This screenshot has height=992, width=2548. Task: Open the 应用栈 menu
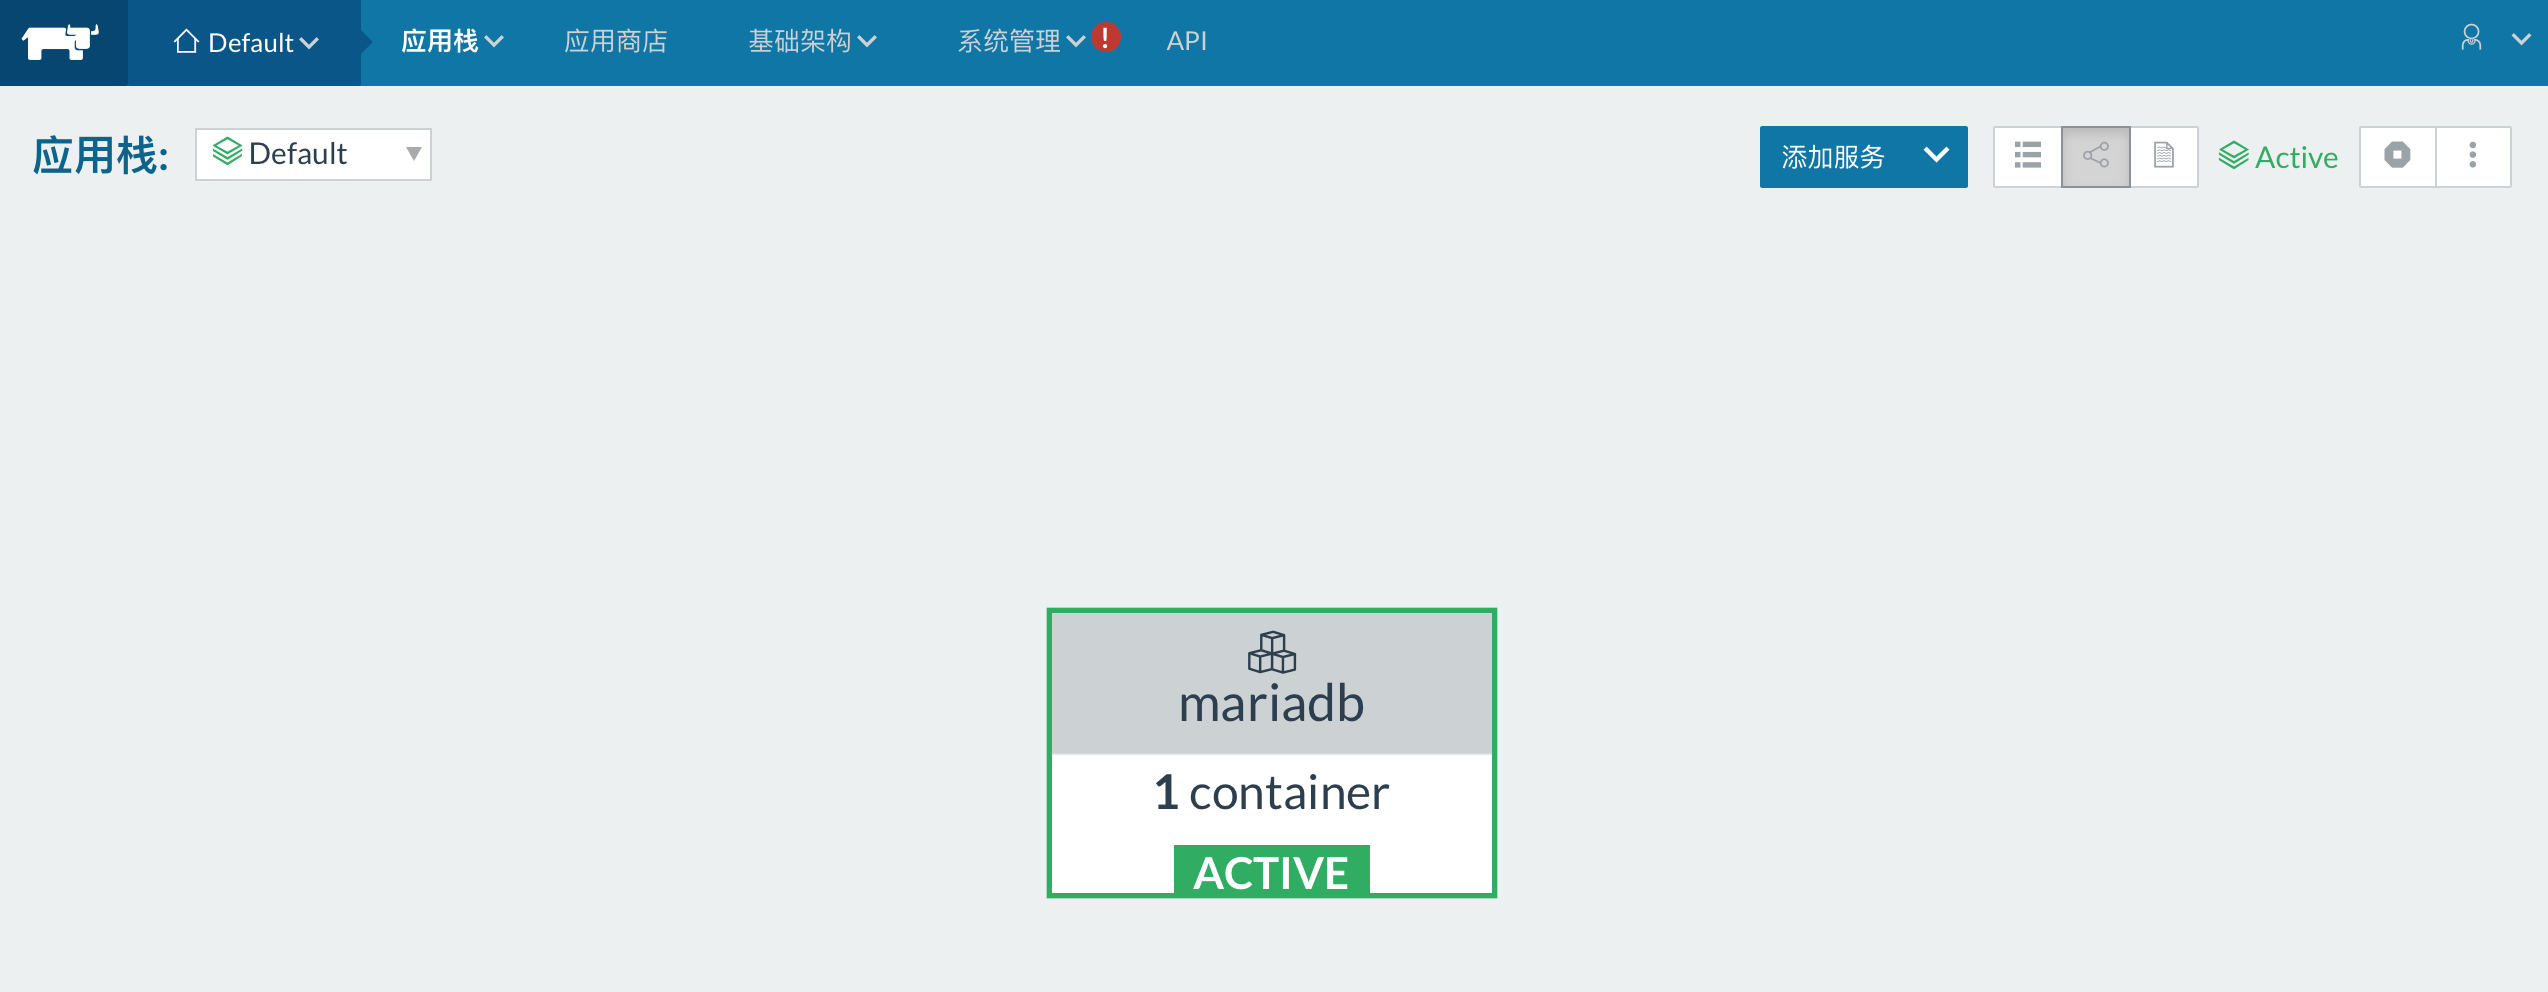(452, 42)
